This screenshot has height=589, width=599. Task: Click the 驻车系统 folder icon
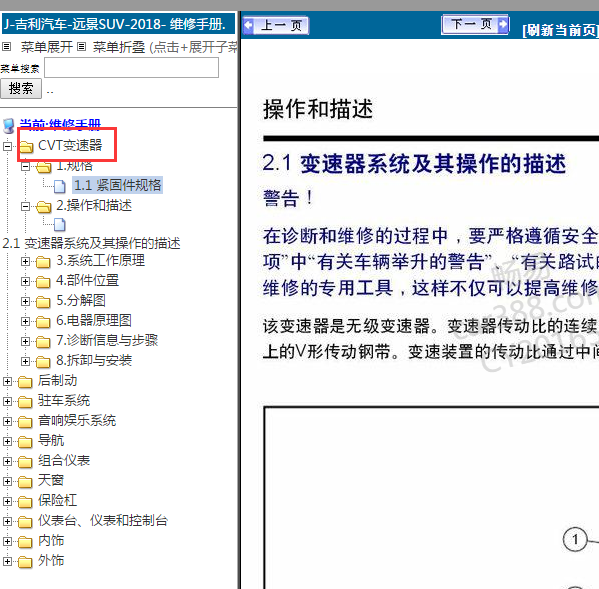click(25, 401)
